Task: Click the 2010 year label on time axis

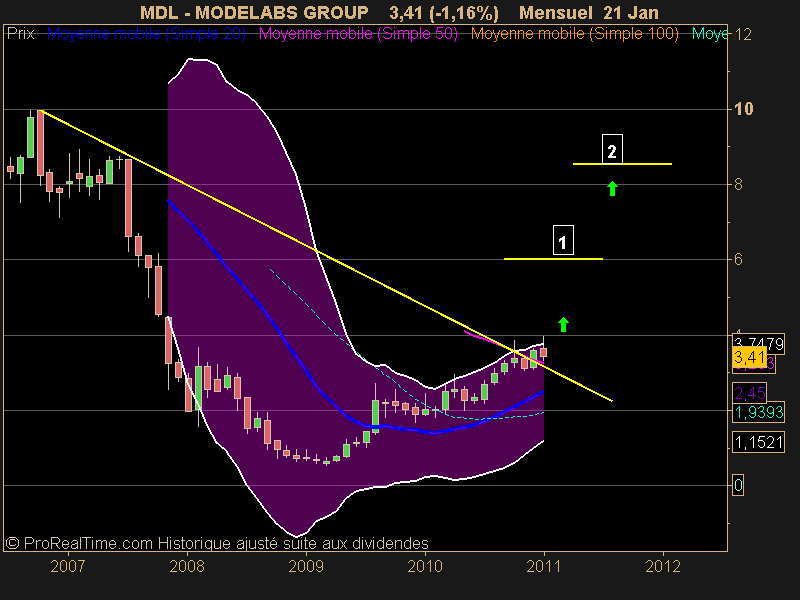Action: (x=425, y=566)
